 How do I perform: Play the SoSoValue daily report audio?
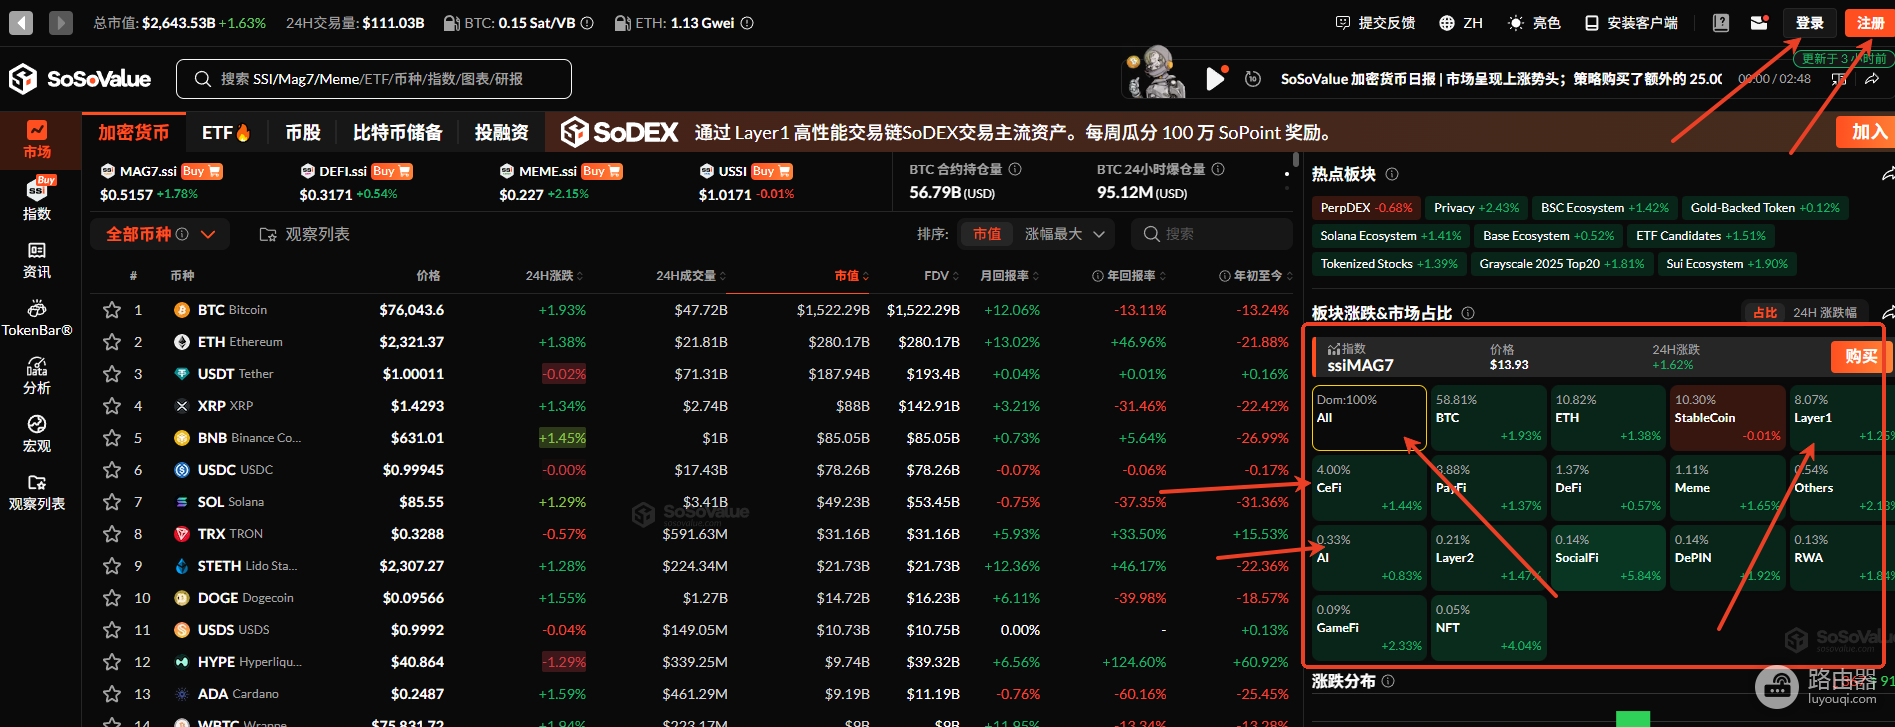click(1215, 79)
